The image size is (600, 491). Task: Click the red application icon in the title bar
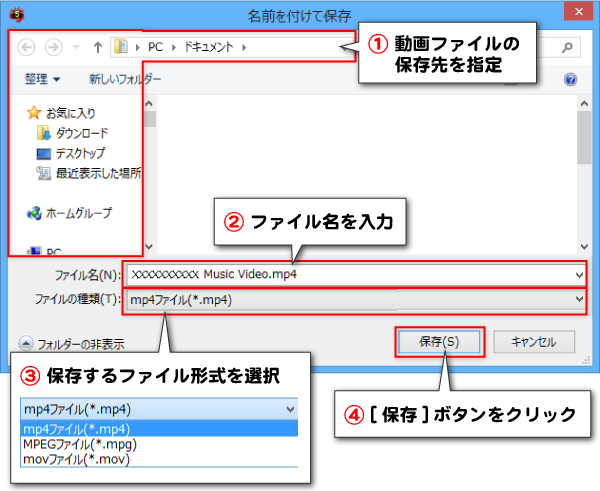[15, 14]
